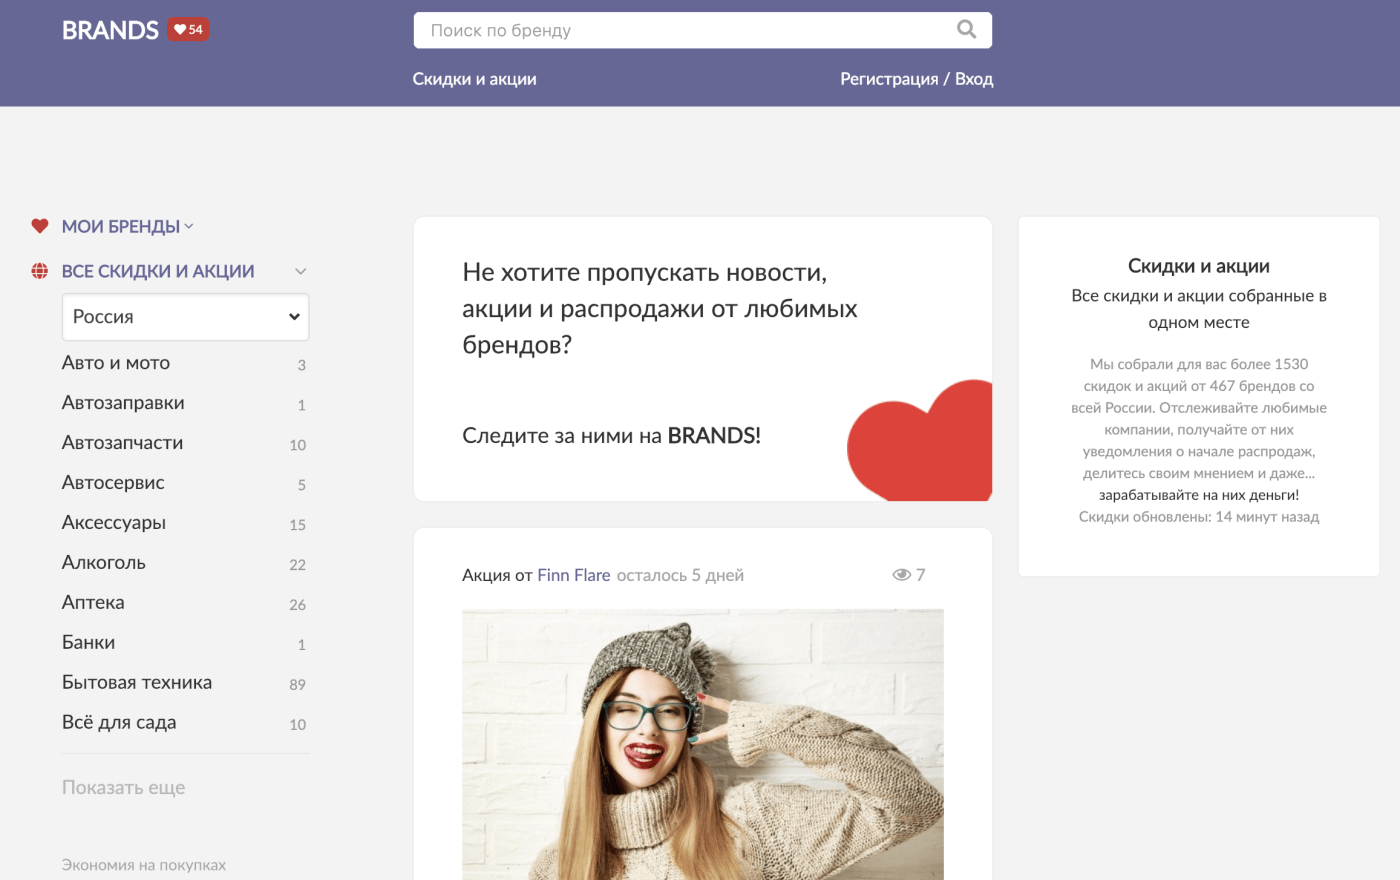Click the BRANDS logo
Screen dimensions: 1400x880
pos(110,30)
